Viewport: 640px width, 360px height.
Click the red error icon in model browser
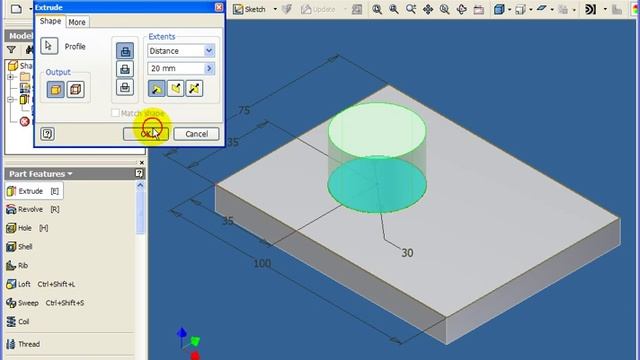coord(24,121)
